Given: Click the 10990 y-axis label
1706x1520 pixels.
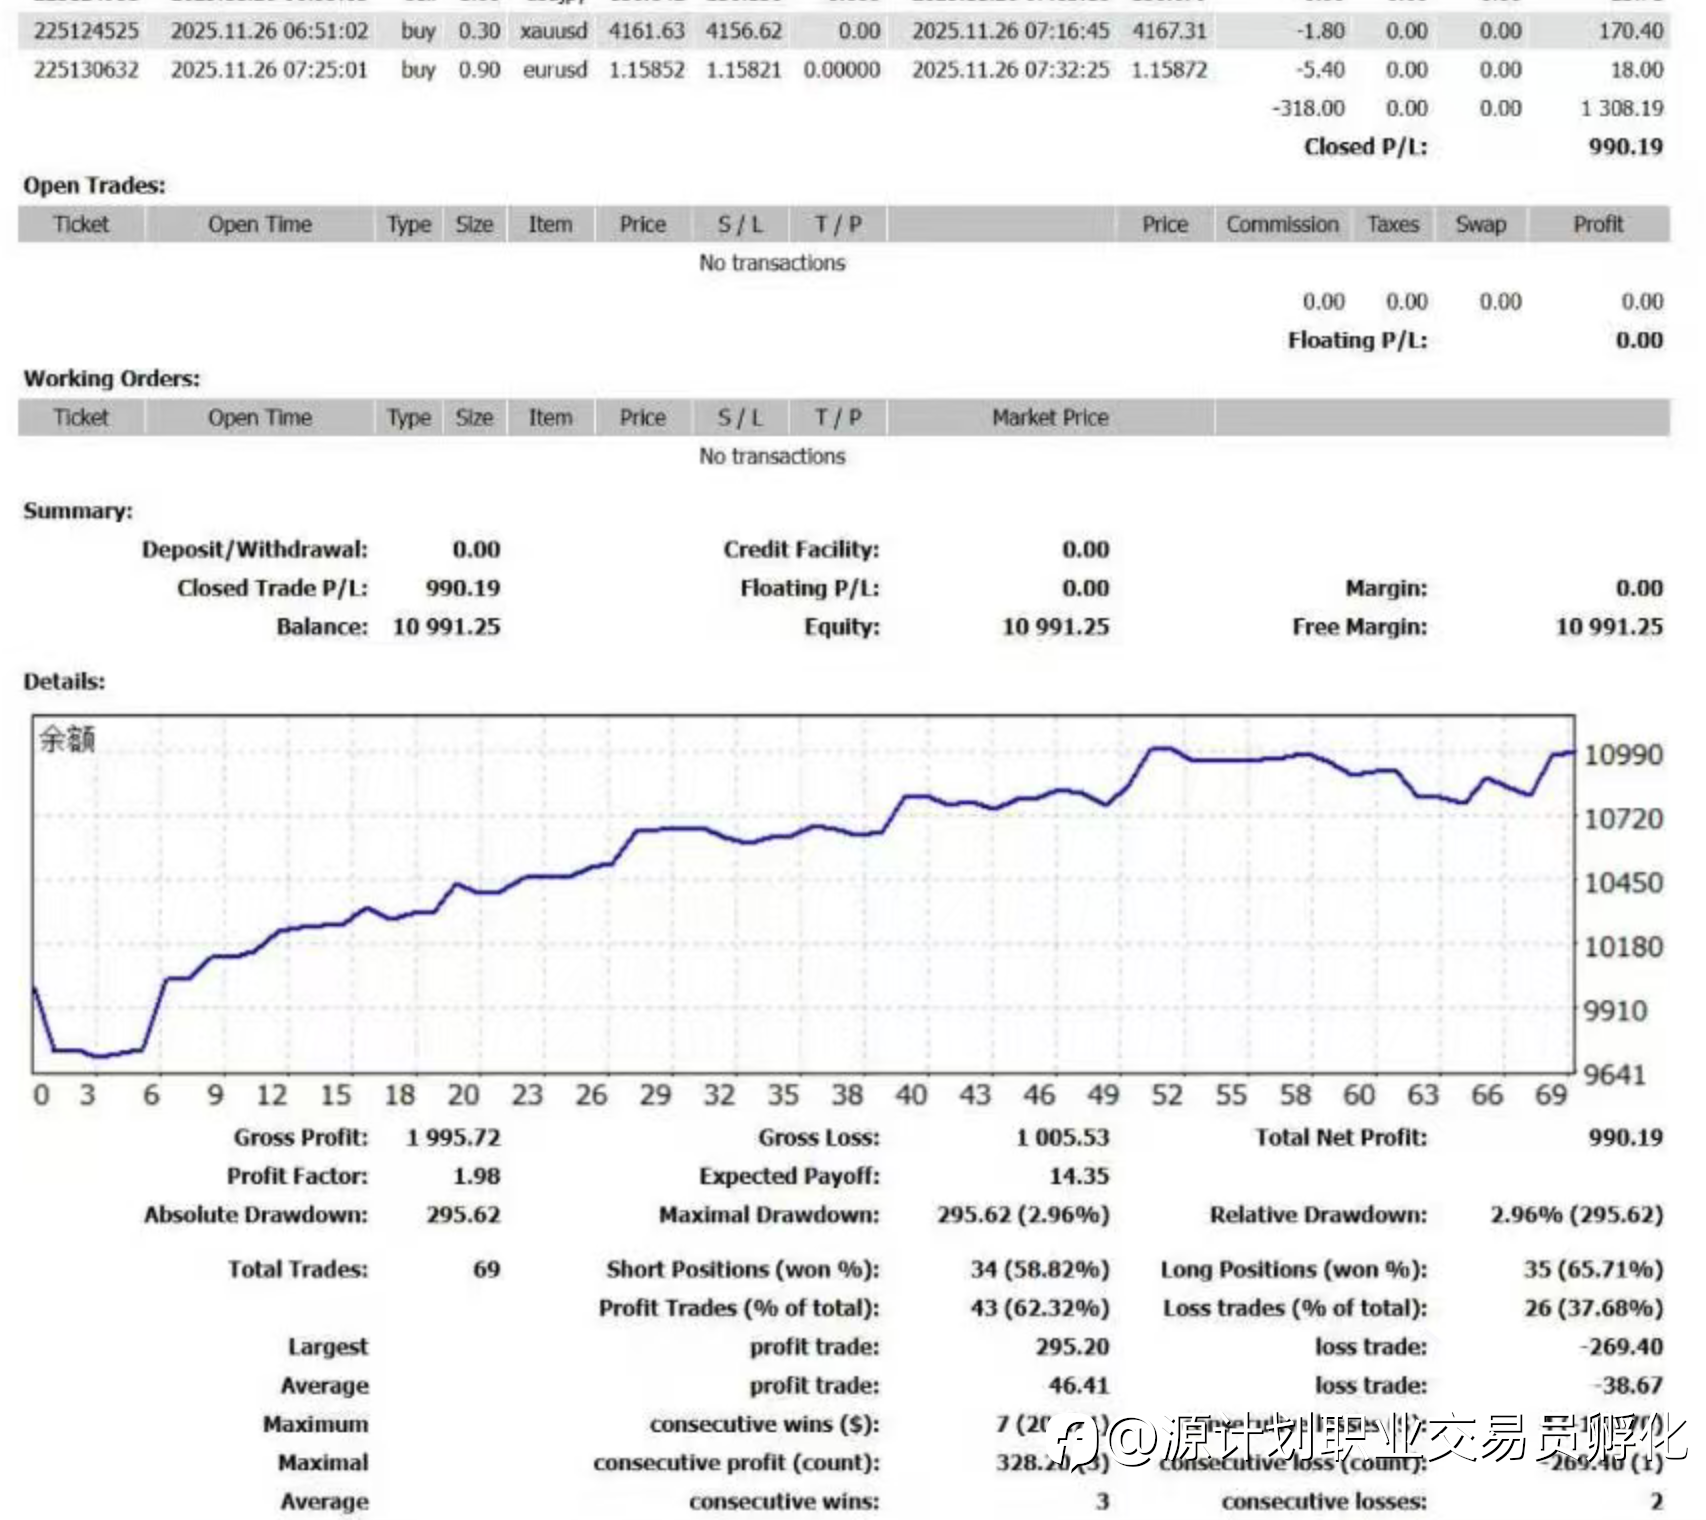Looking at the screenshot, I should 1623,755.
